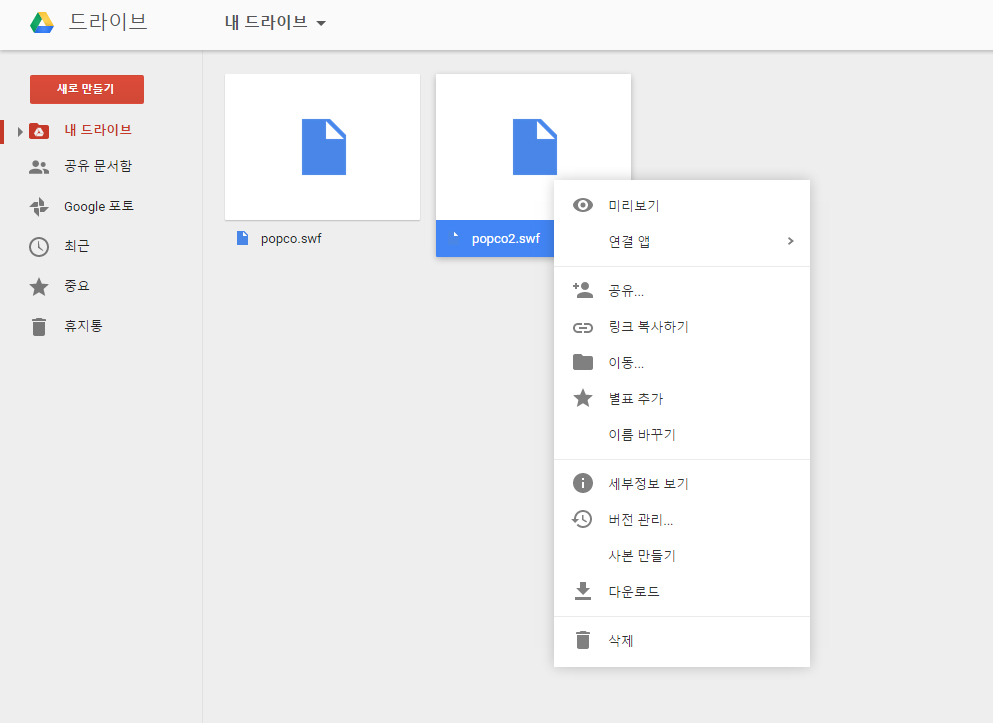993x723 pixels.
Task: Click the info icon for 세부정보 보기
Action: (582, 483)
